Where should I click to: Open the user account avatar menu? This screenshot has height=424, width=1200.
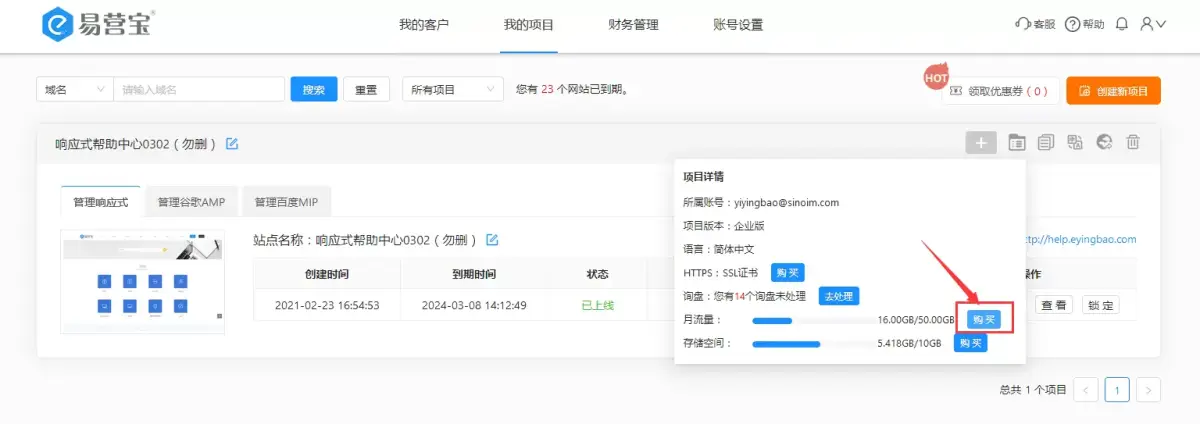(1153, 24)
